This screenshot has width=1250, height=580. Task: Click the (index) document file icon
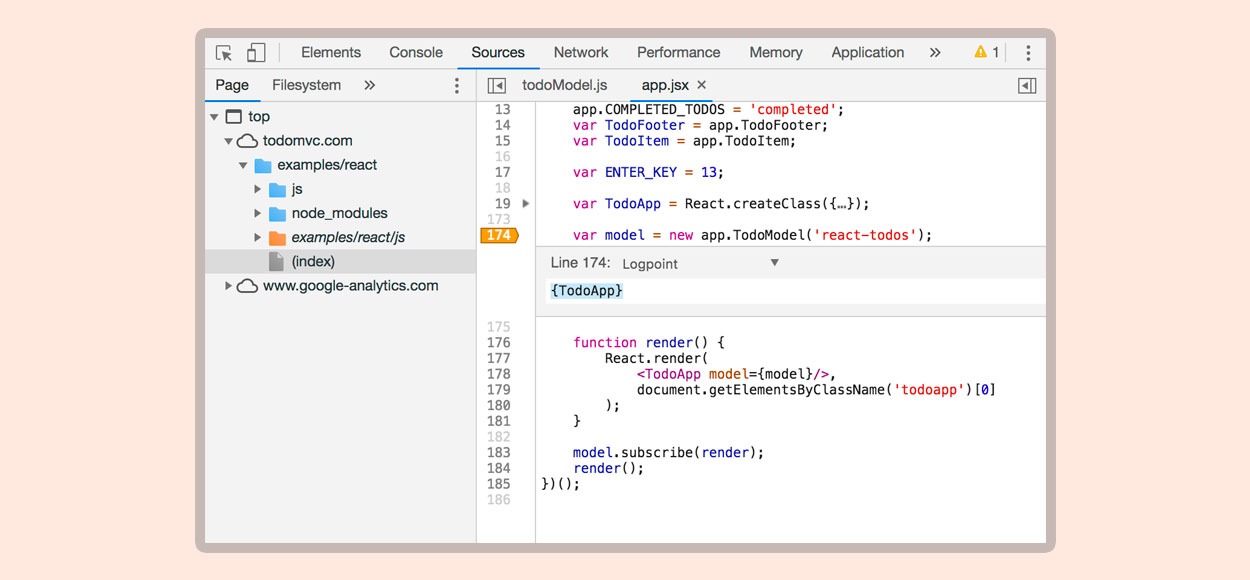[277, 262]
